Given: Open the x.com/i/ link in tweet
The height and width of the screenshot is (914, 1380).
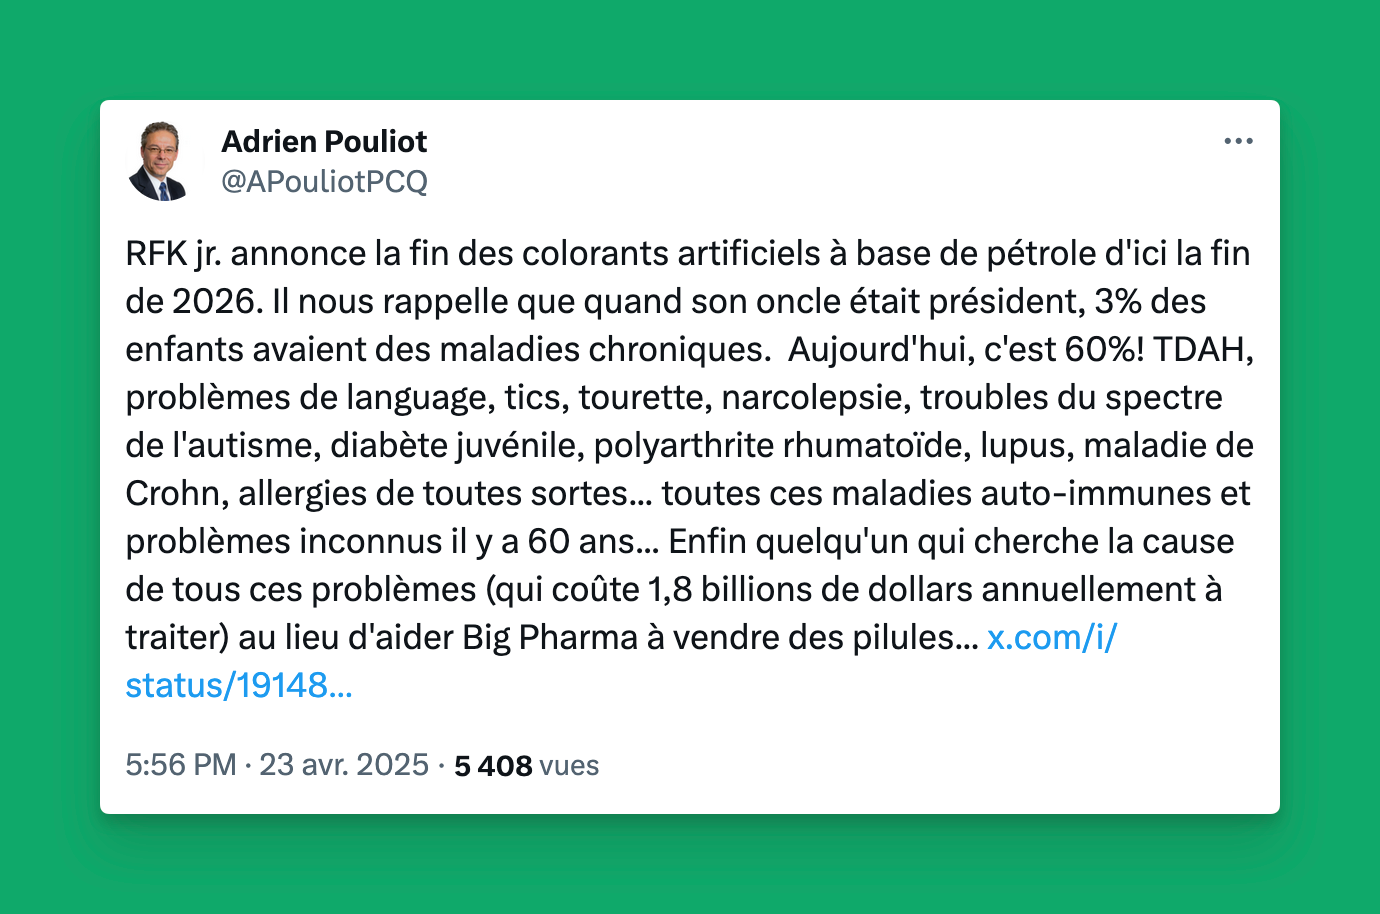Looking at the screenshot, I should [x=1052, y=637].
